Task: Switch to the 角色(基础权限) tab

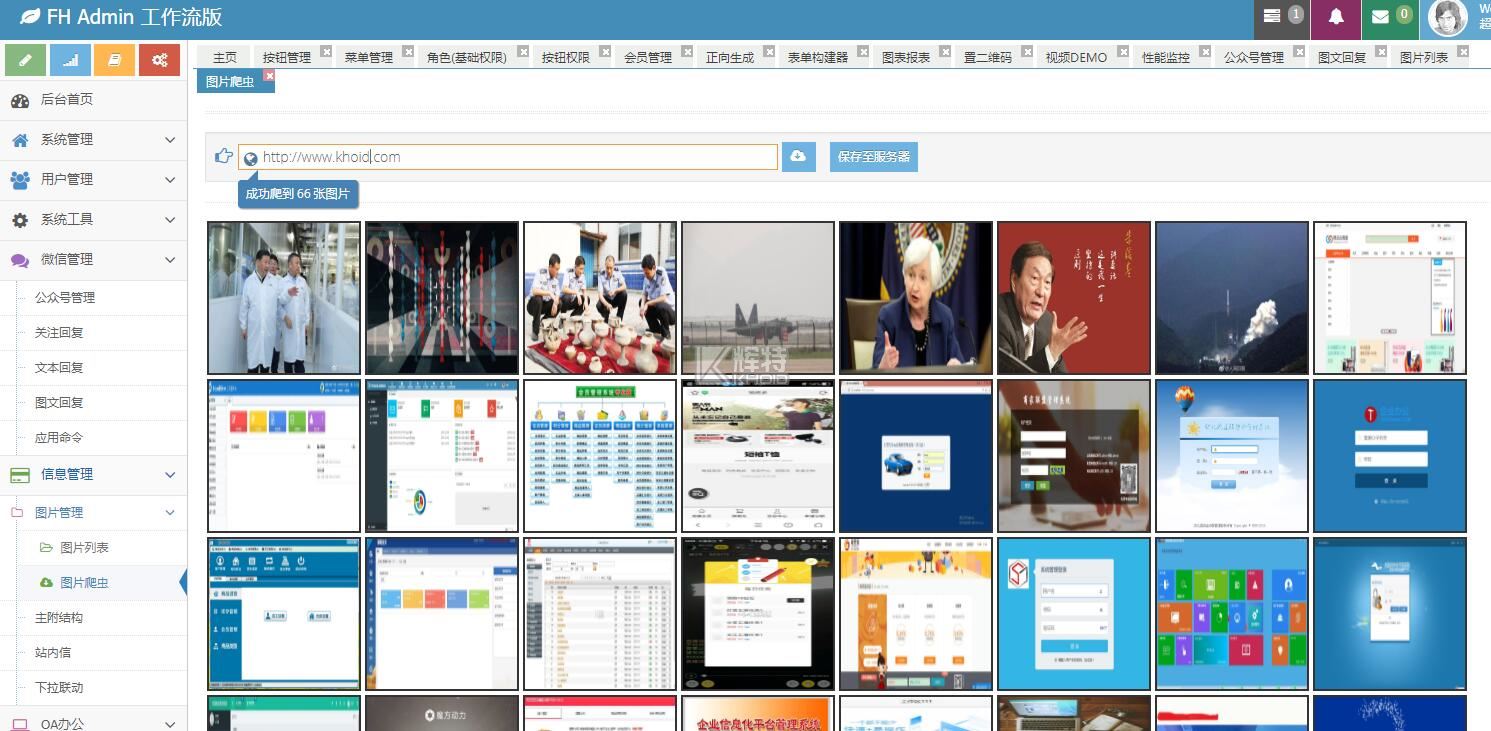Action: coord(467,58)
